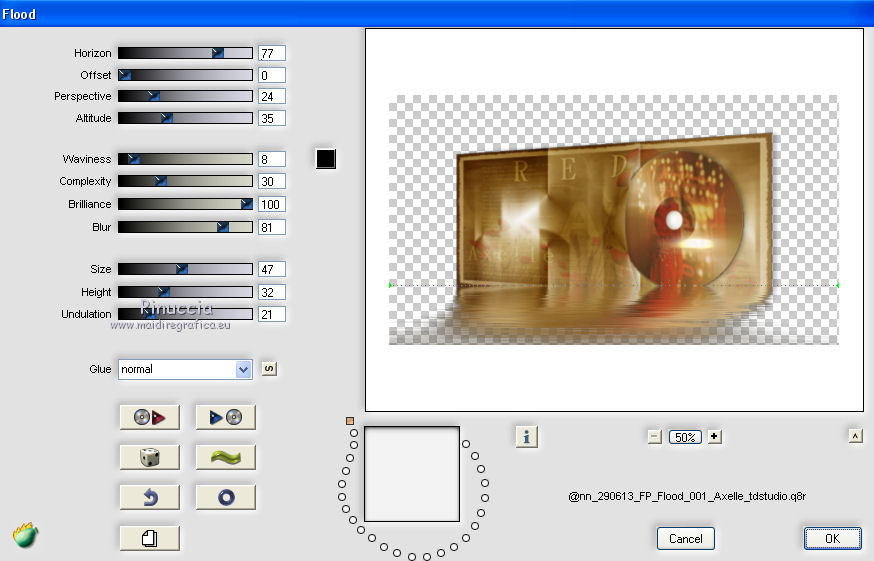Adjust the Blur slider
874x561 pixels.
(x=185, y=227)
